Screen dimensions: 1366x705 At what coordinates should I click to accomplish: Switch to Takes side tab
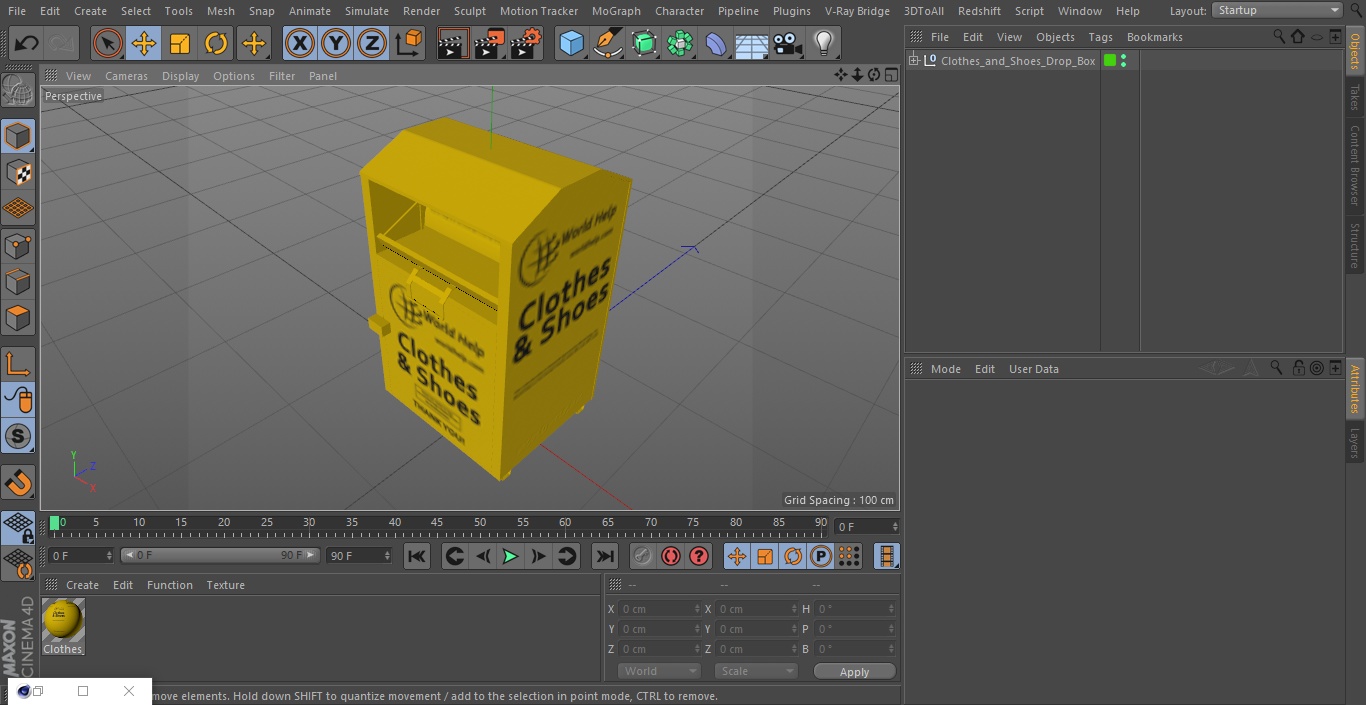tap(1355, 97)
